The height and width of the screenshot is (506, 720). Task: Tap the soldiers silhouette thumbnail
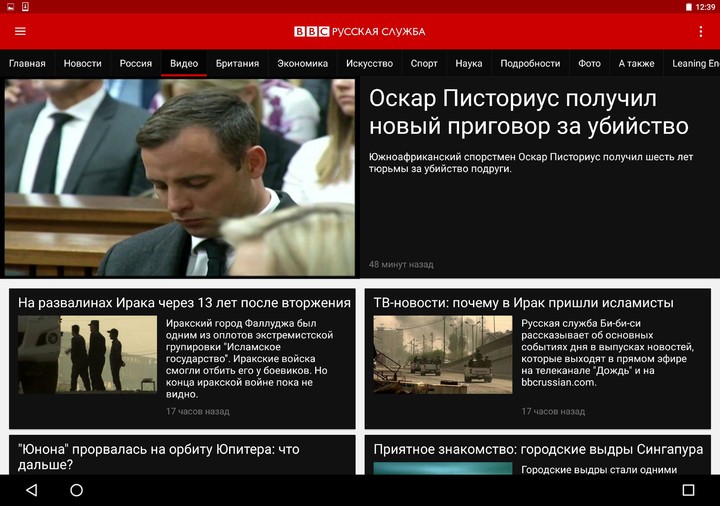87,354
